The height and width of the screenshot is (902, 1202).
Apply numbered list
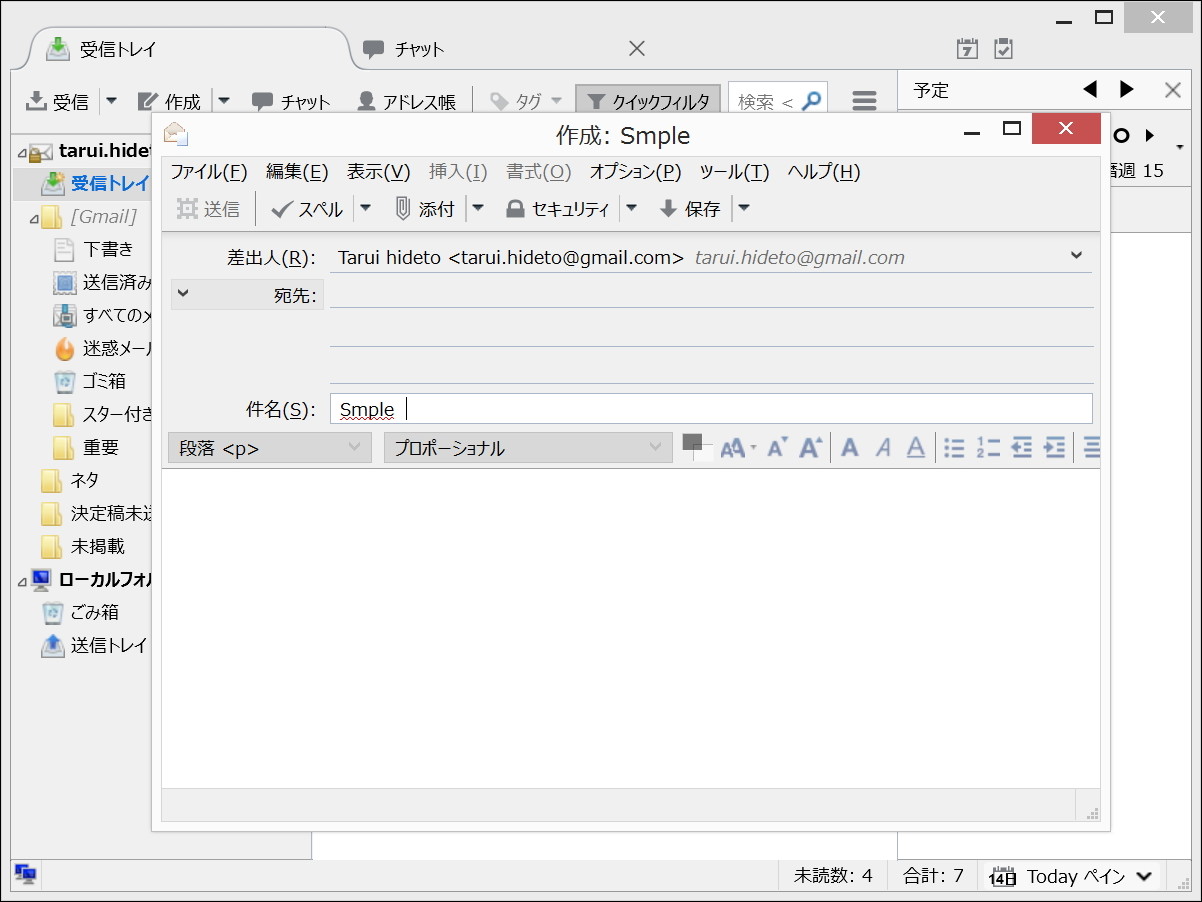pyautogui.click(x=988, y=448)
